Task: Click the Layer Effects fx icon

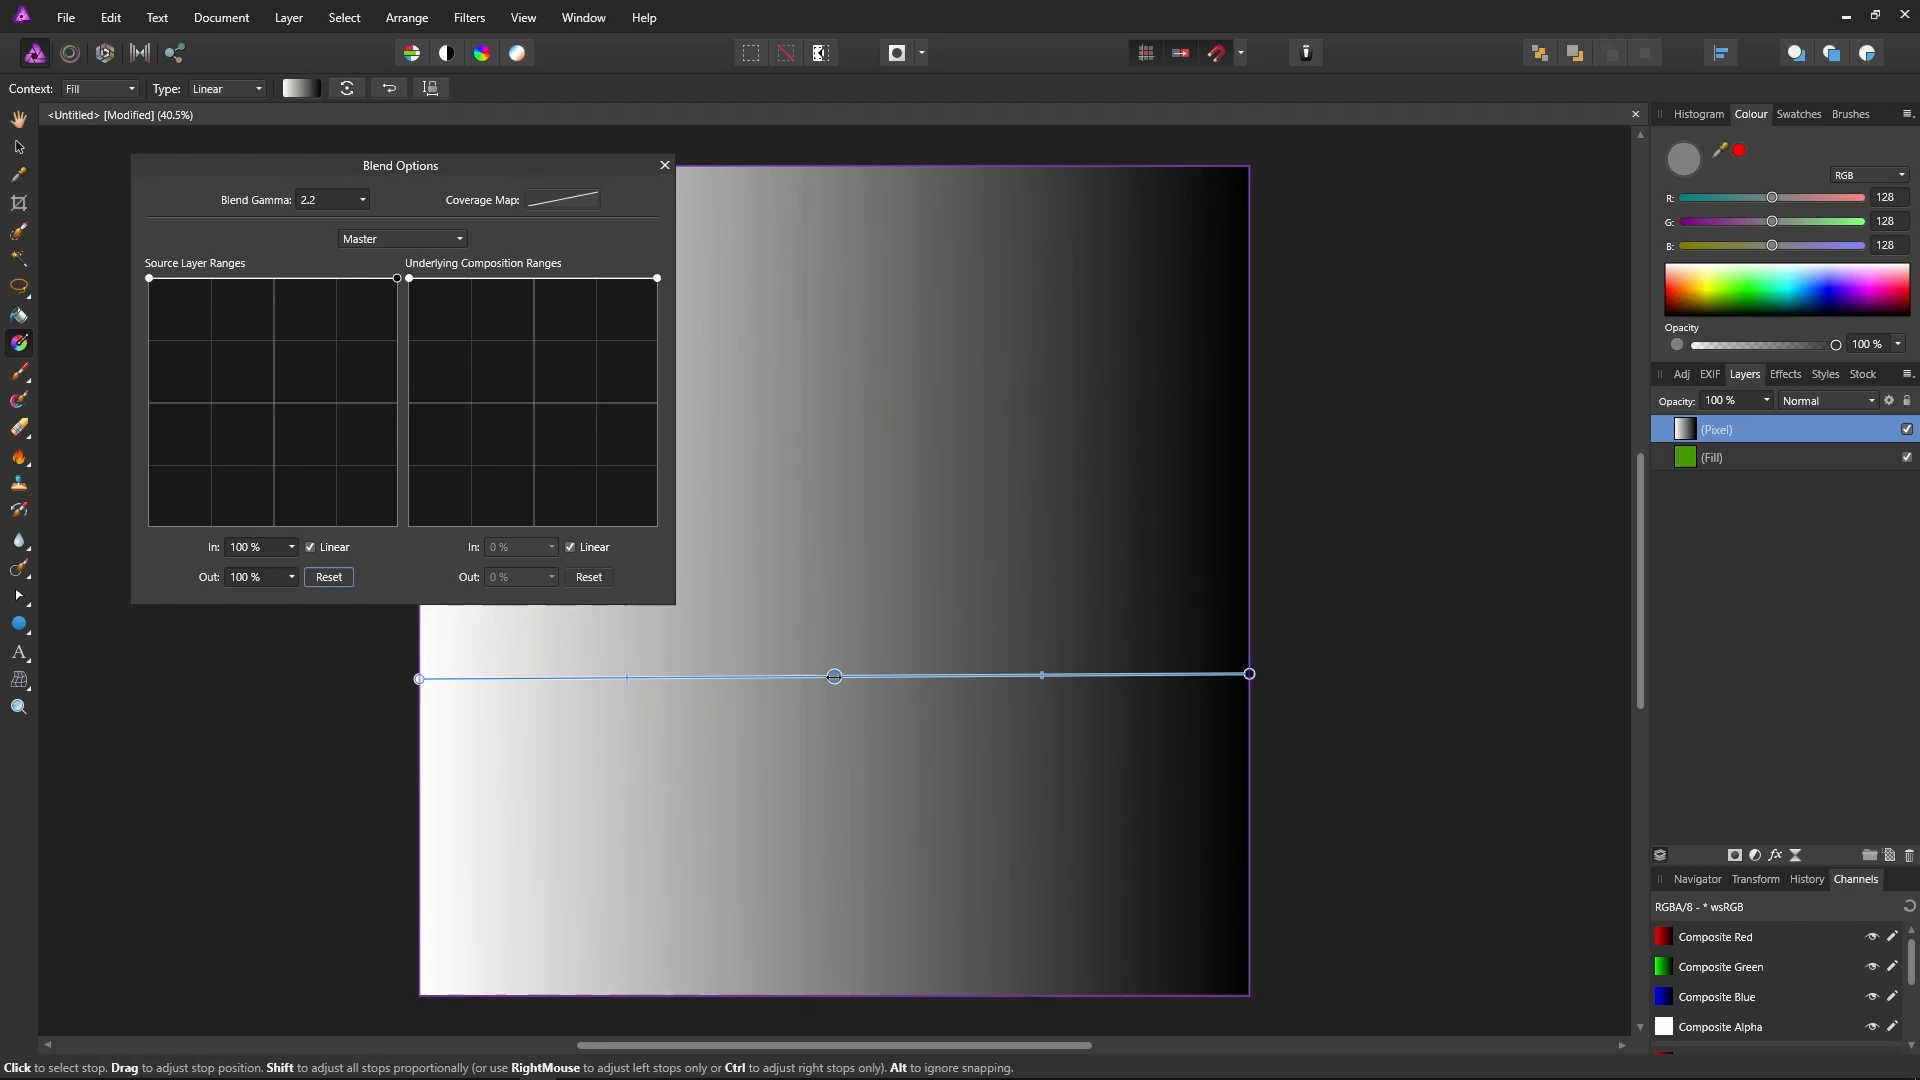Action: pyautogui.click(x=1775, y=855)
